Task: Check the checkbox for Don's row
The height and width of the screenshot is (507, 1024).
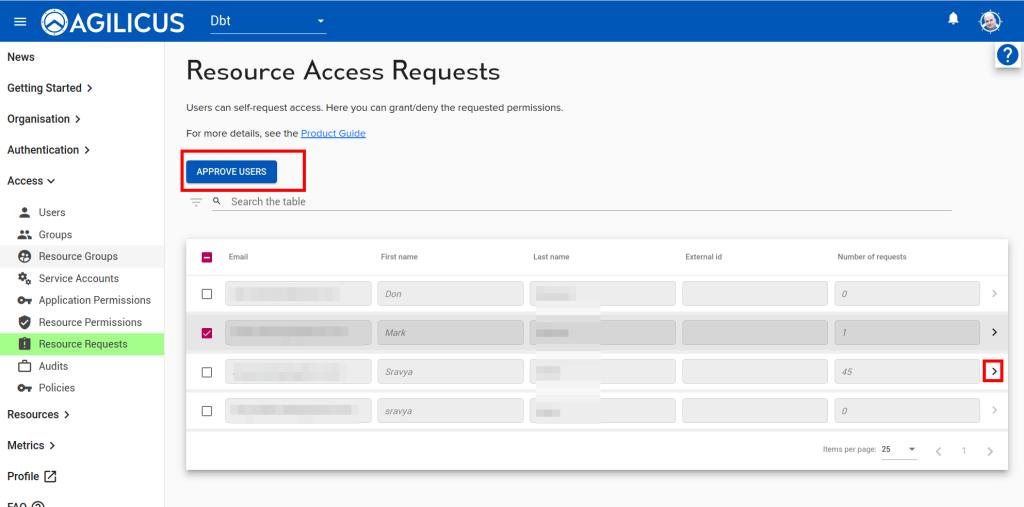Action: point(207,294)
